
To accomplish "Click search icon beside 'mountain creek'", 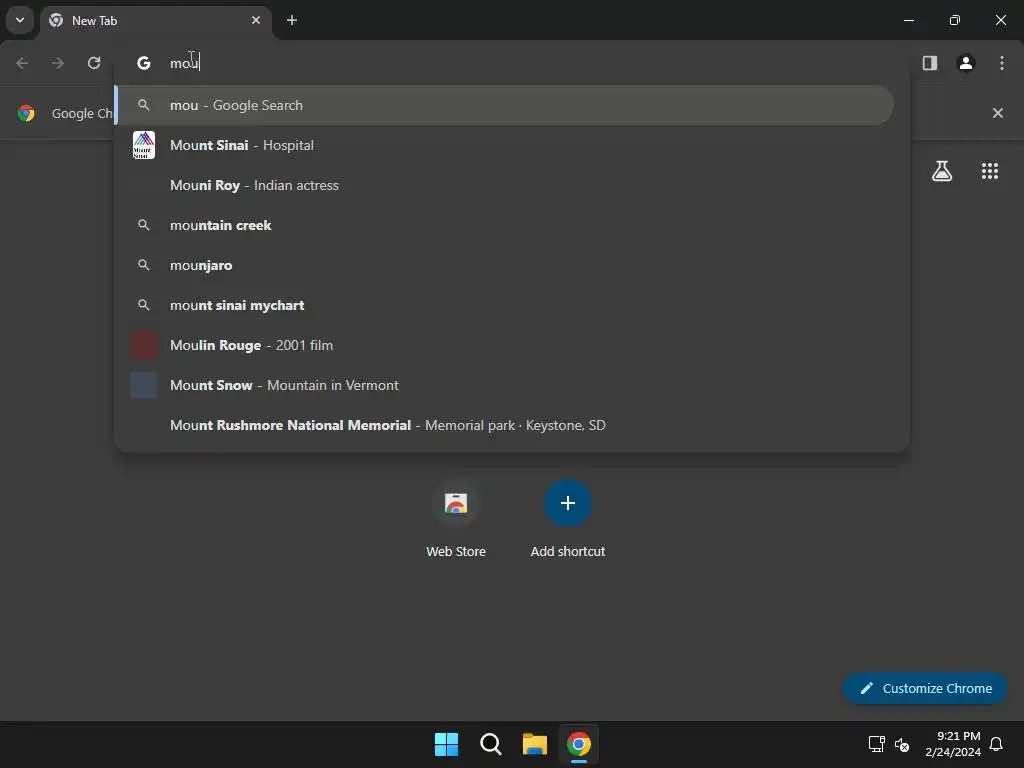I will [x=144, y=225].
